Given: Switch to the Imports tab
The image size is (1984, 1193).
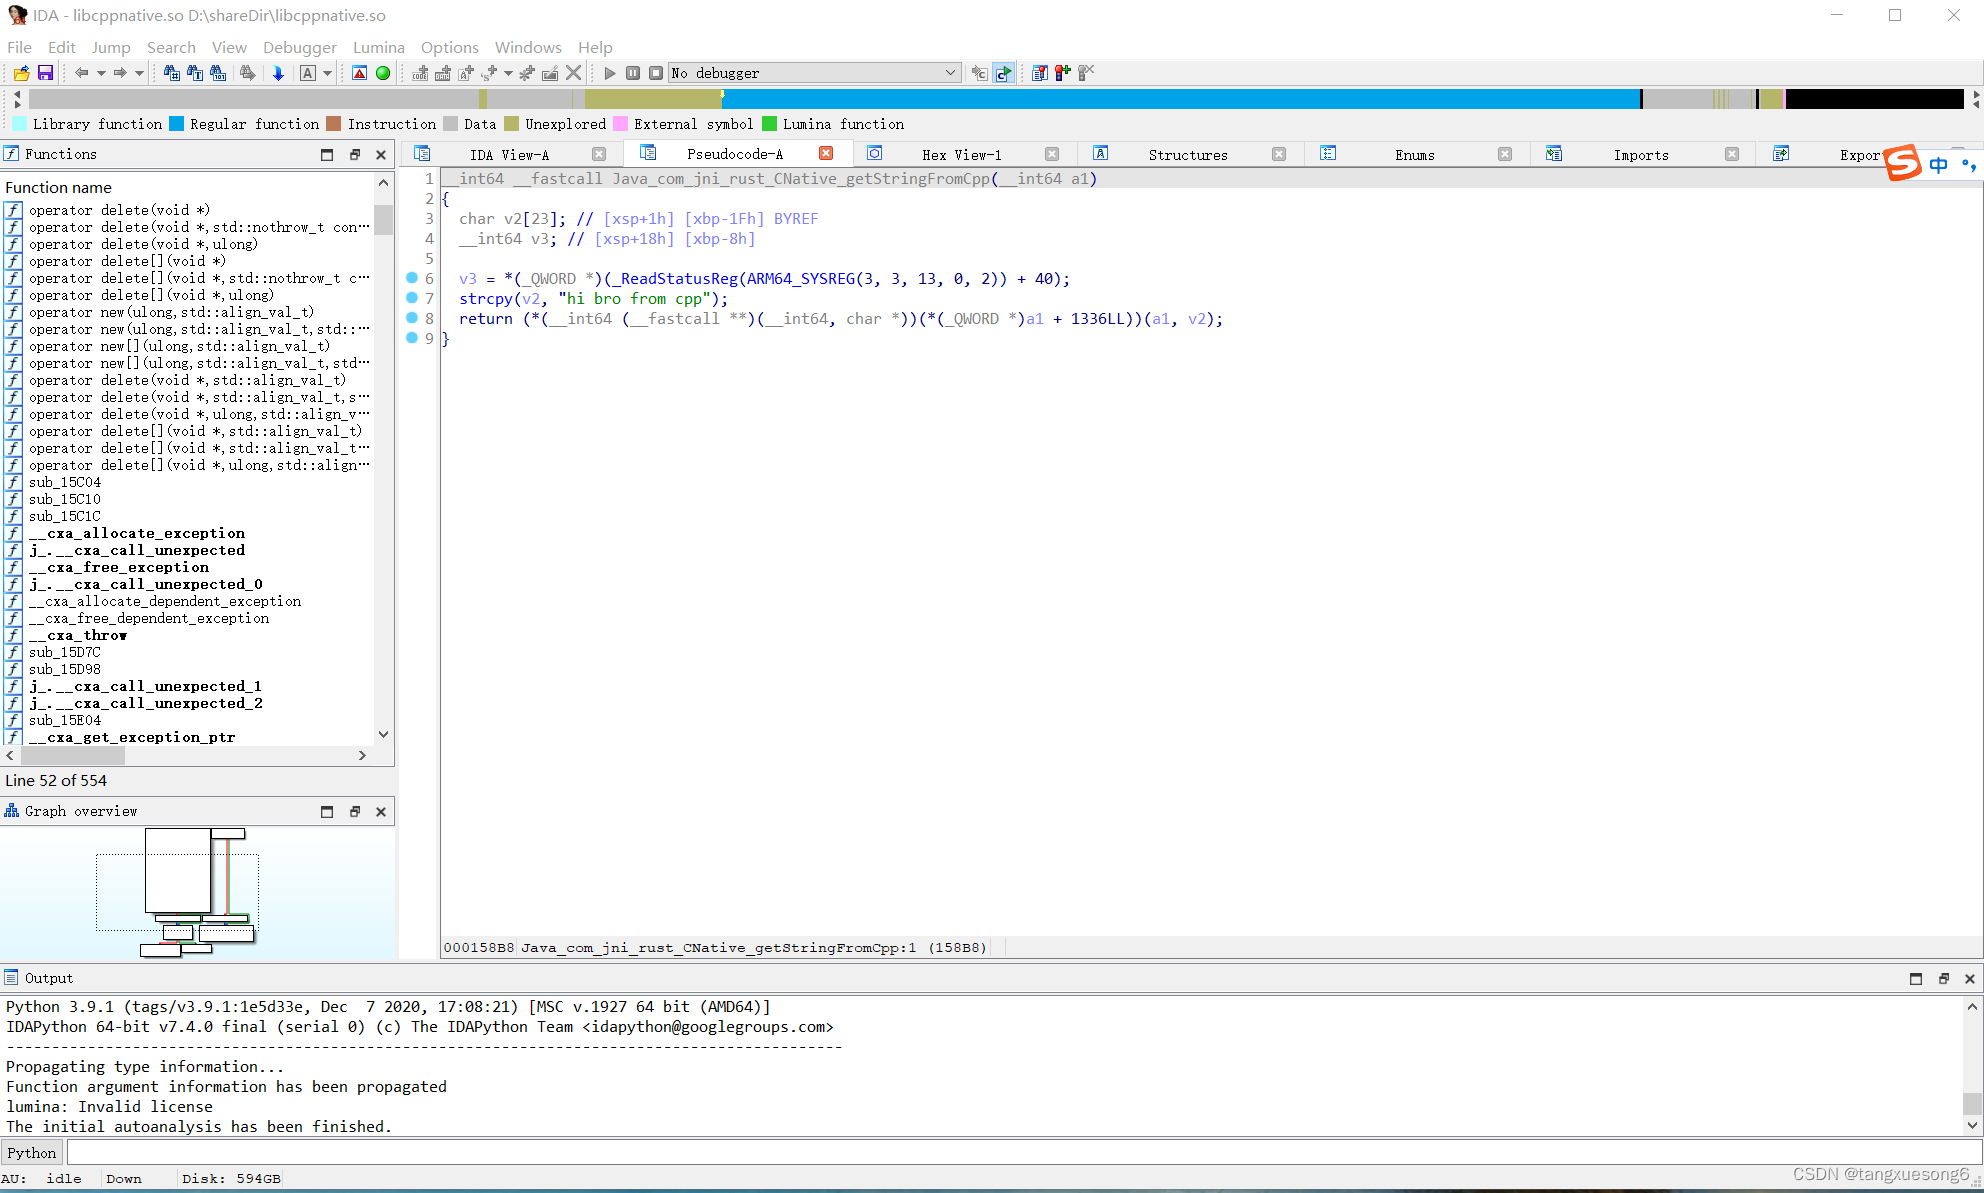Looking at the screenshot, I should [1641, 155].
